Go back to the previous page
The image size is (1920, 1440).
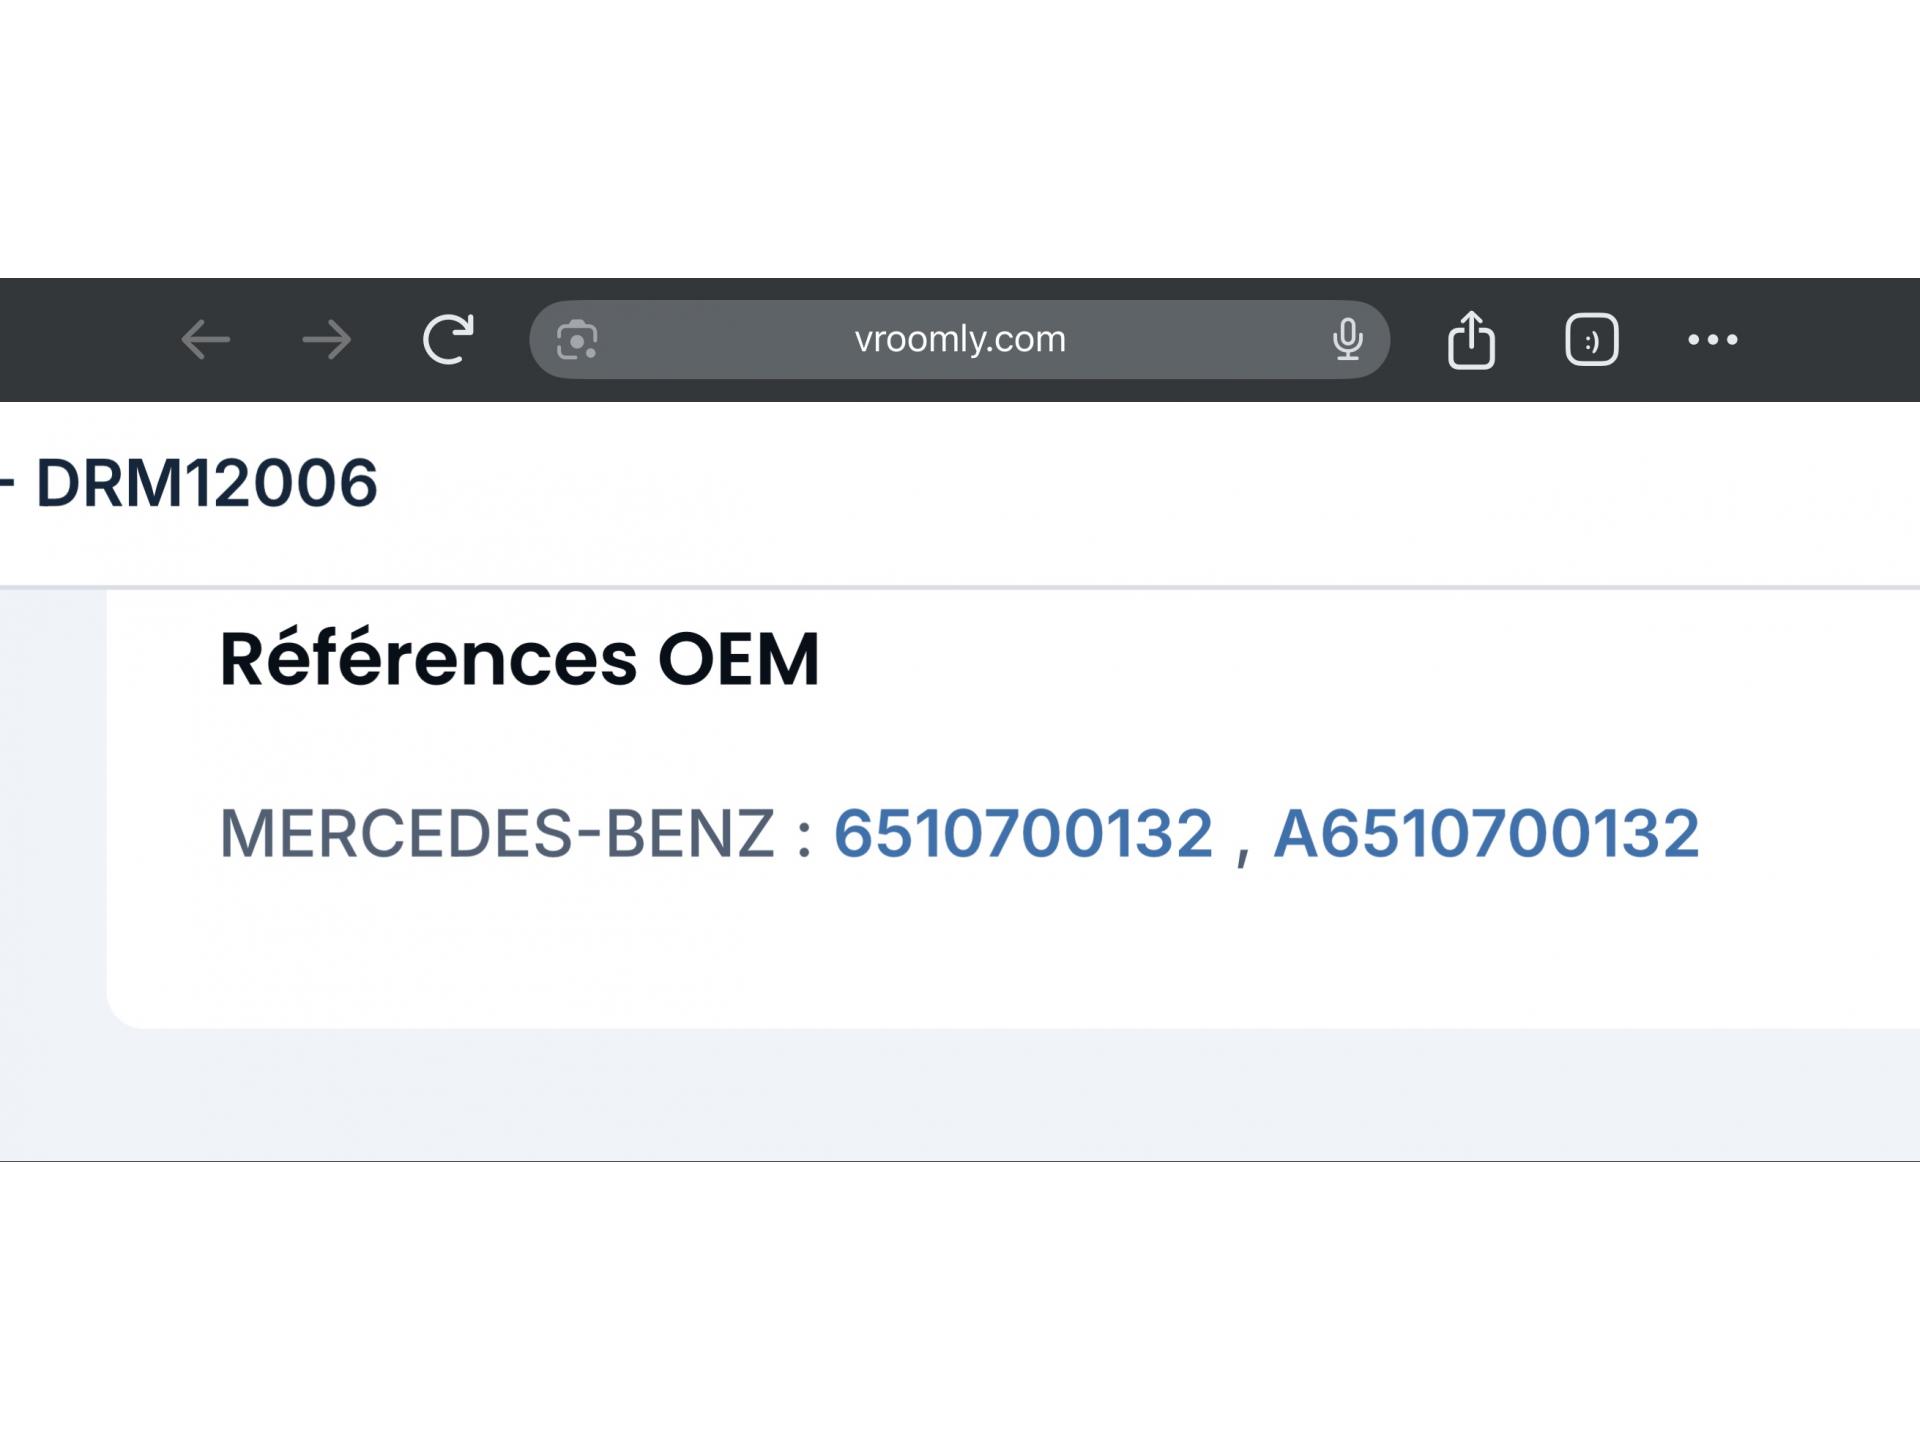tap(205, 340)
